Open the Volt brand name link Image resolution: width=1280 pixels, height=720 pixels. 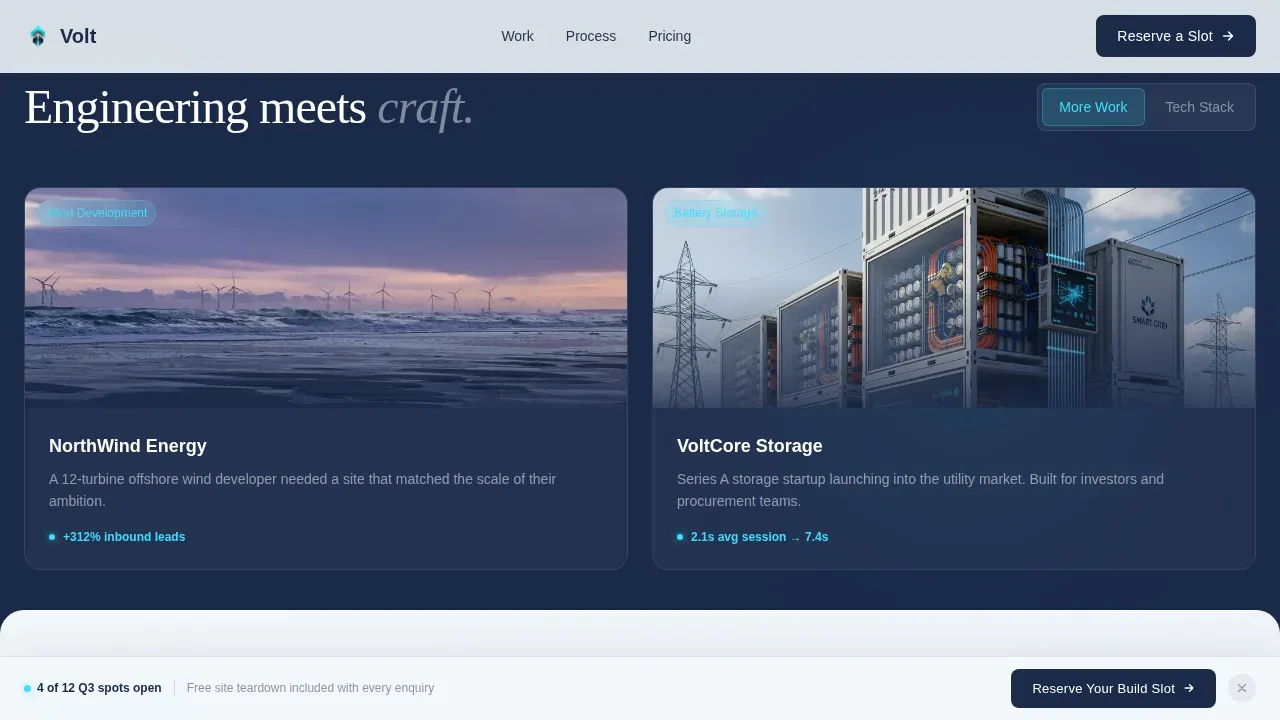78,36
